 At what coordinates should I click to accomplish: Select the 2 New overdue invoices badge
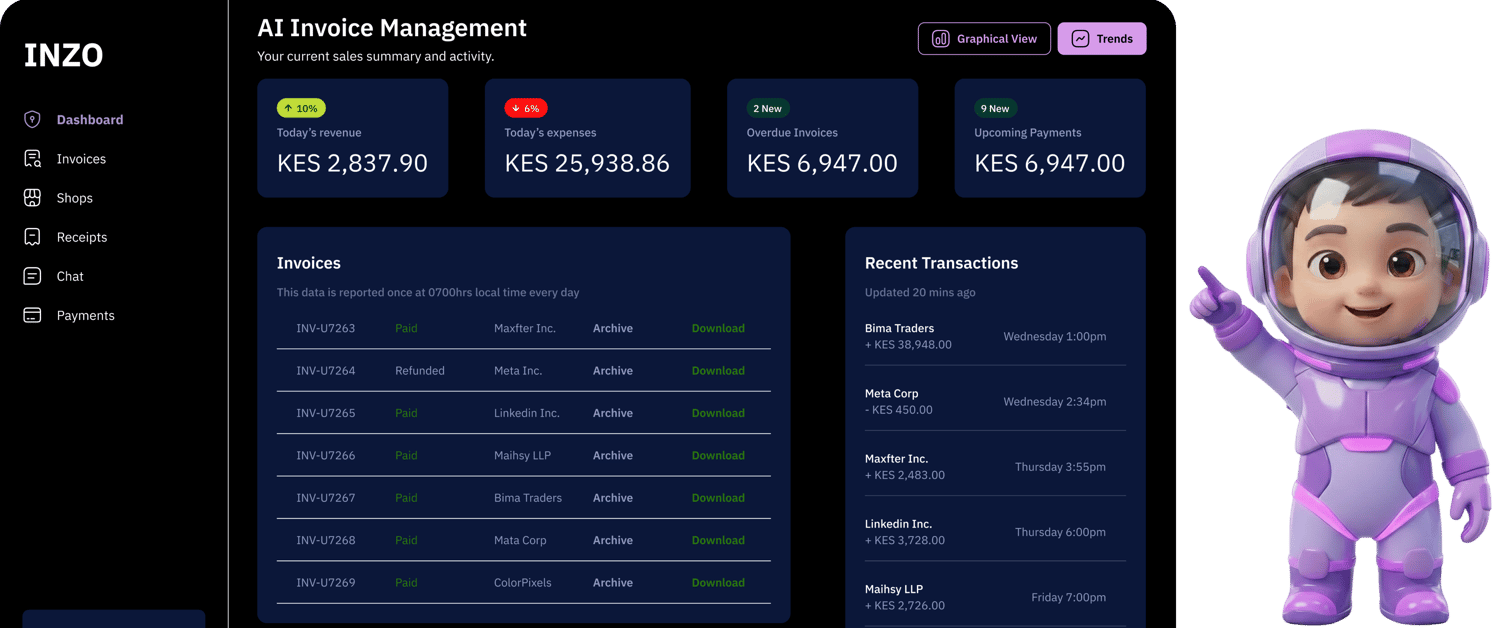[x=767, y=108]
